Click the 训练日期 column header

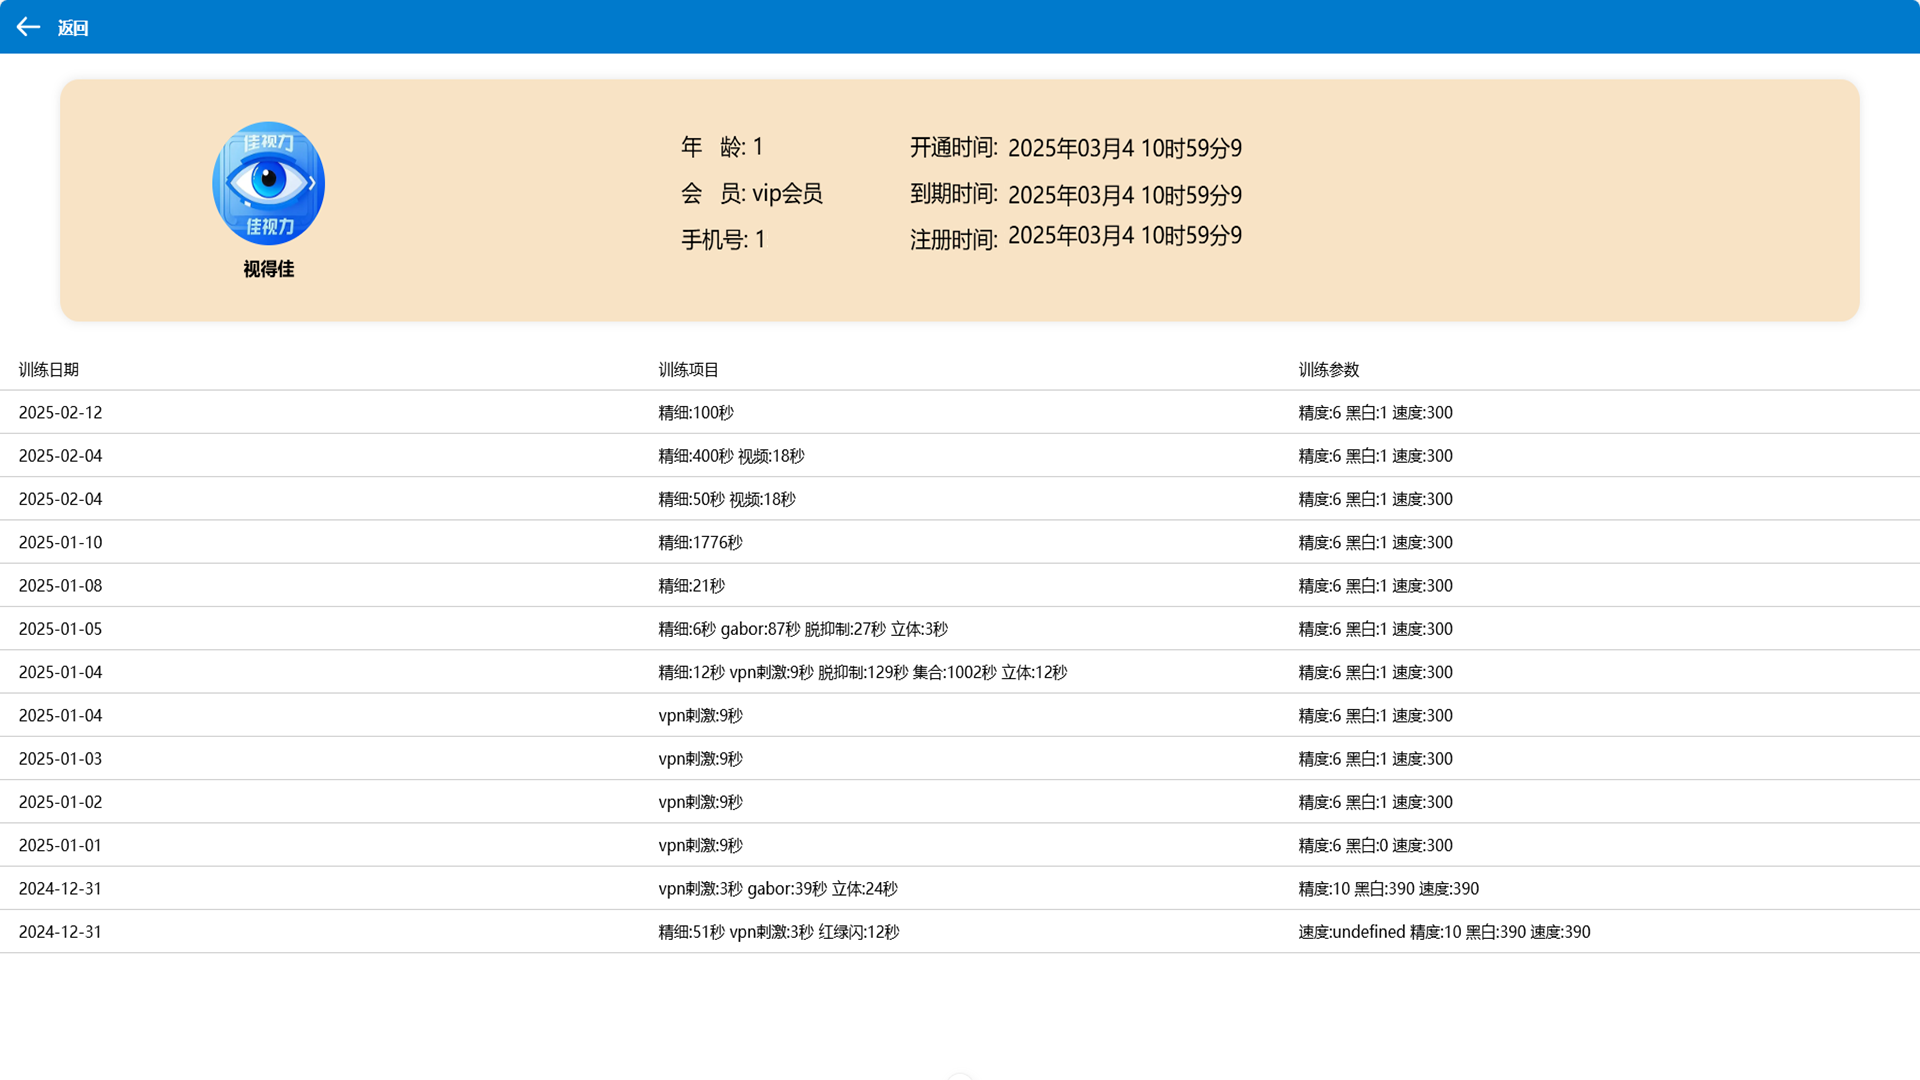tap(47, 369)
